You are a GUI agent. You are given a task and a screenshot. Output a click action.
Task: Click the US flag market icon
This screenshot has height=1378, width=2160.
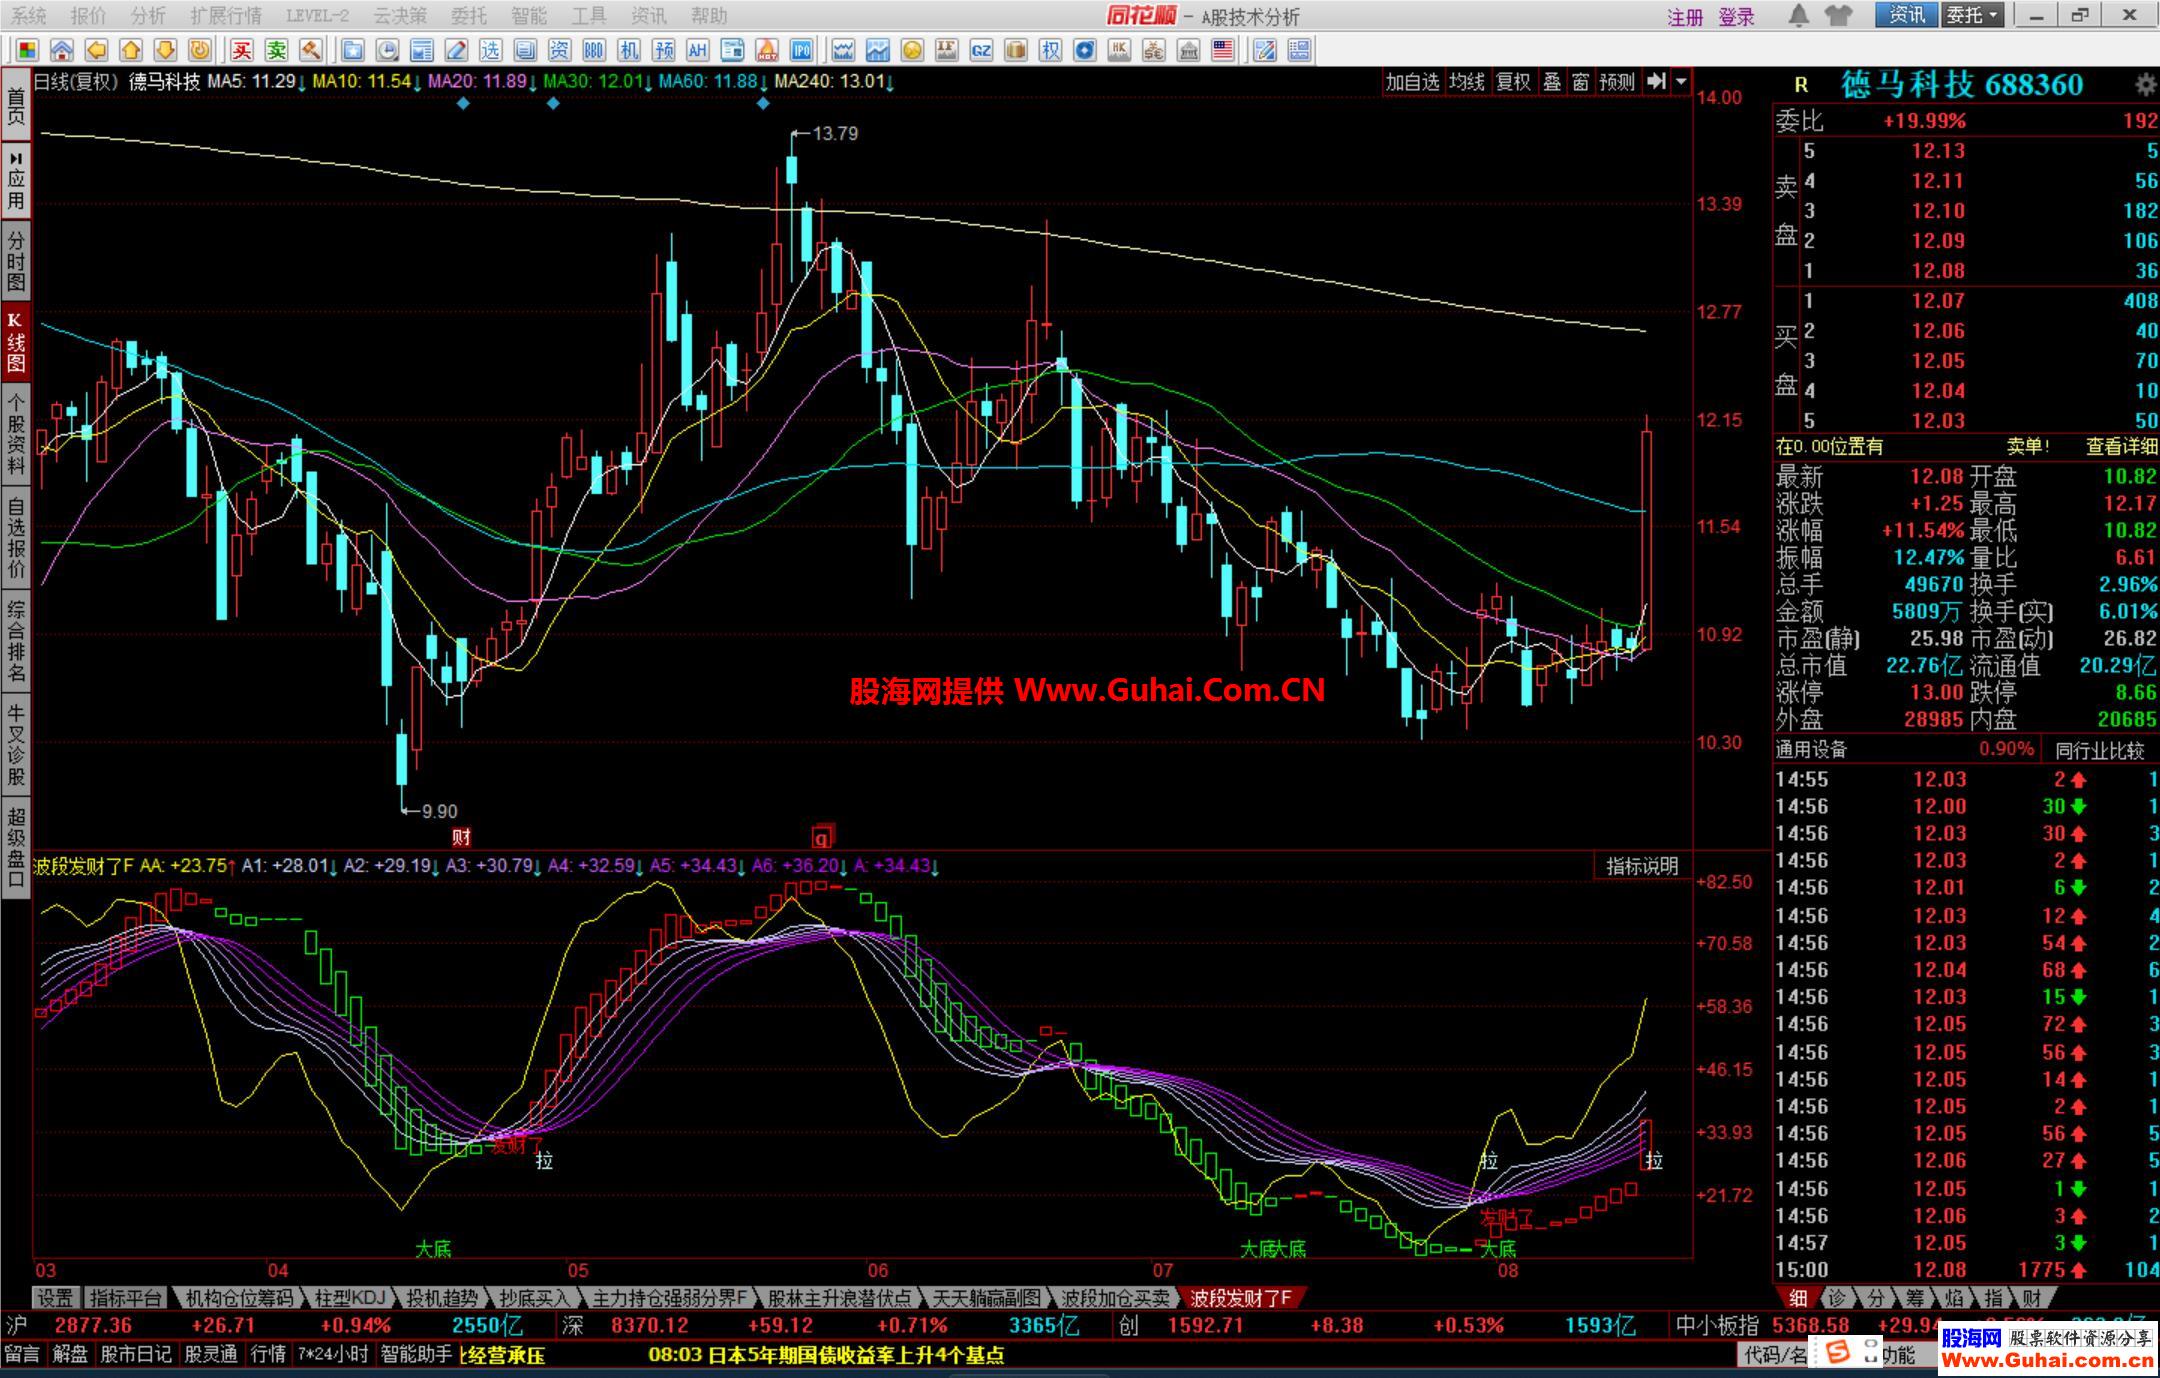(x=1223, y=51)
